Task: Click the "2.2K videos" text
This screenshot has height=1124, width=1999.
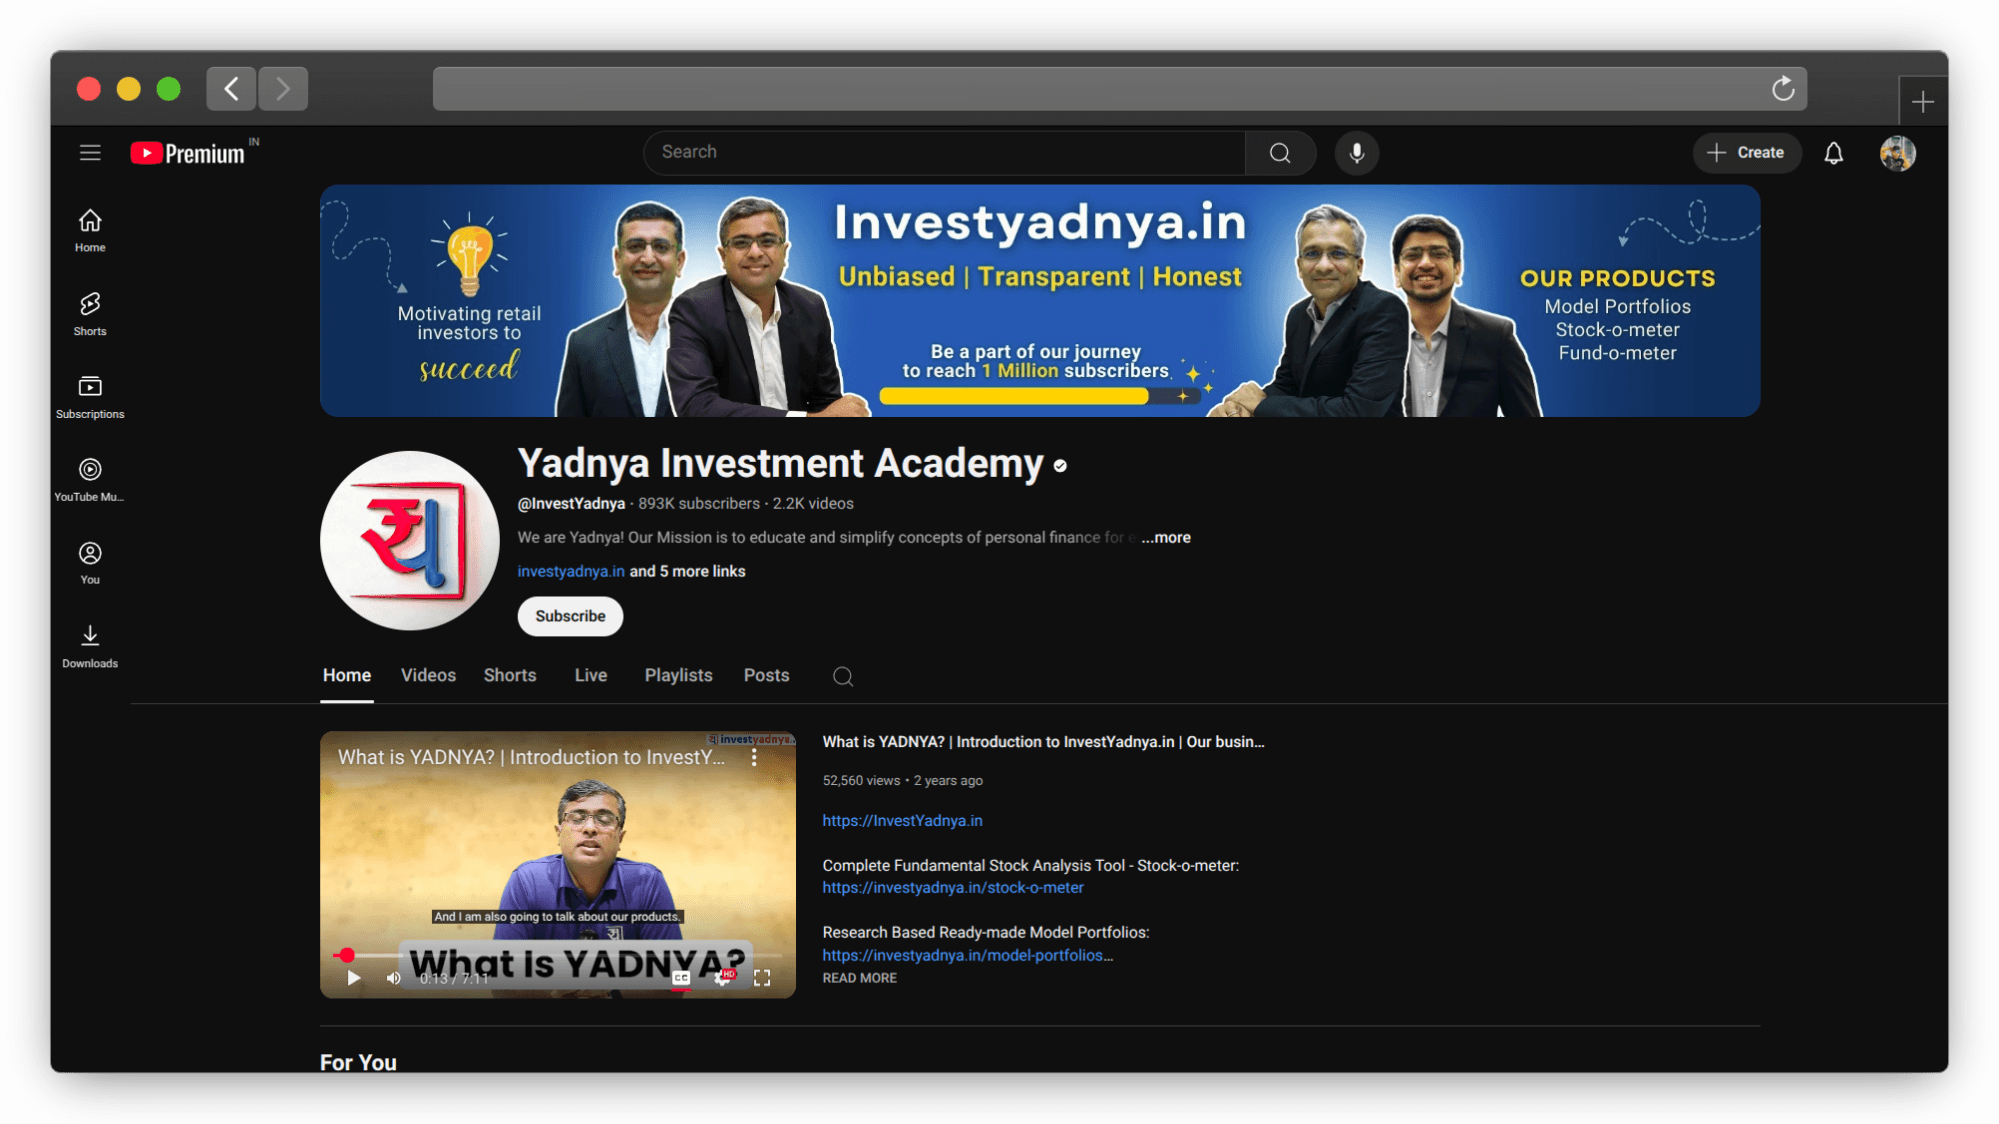Action: click(813, 504)
